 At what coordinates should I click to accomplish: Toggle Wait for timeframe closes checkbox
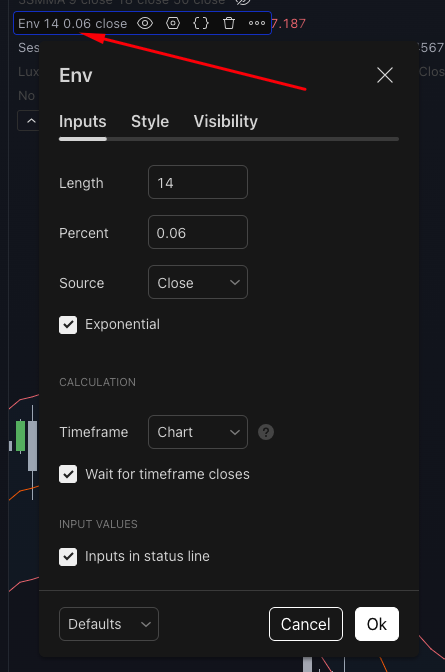point(68,474)
